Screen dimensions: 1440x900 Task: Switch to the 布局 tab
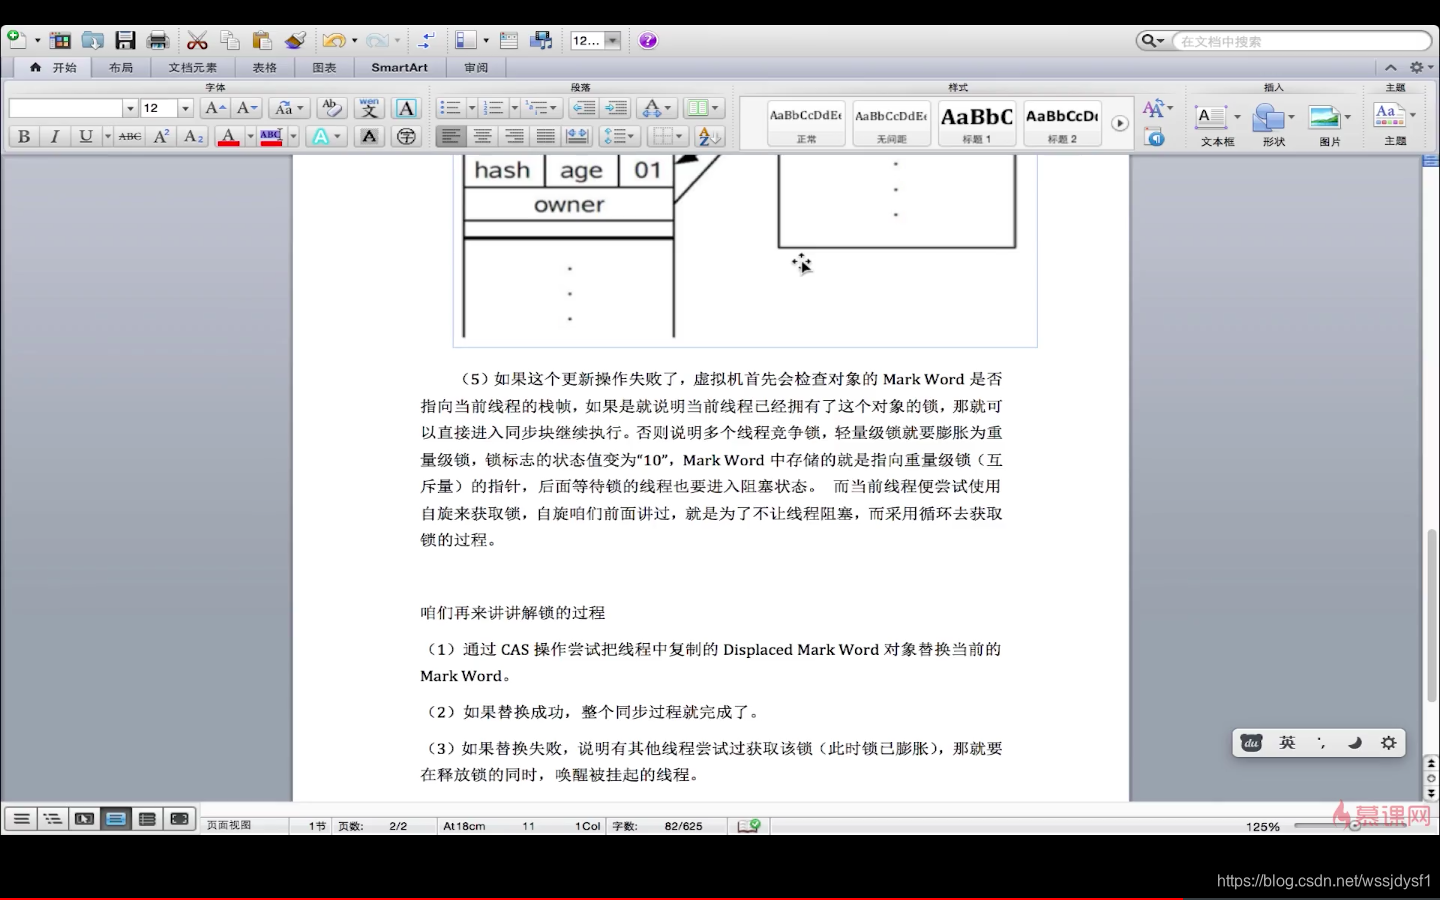[121, 67]
